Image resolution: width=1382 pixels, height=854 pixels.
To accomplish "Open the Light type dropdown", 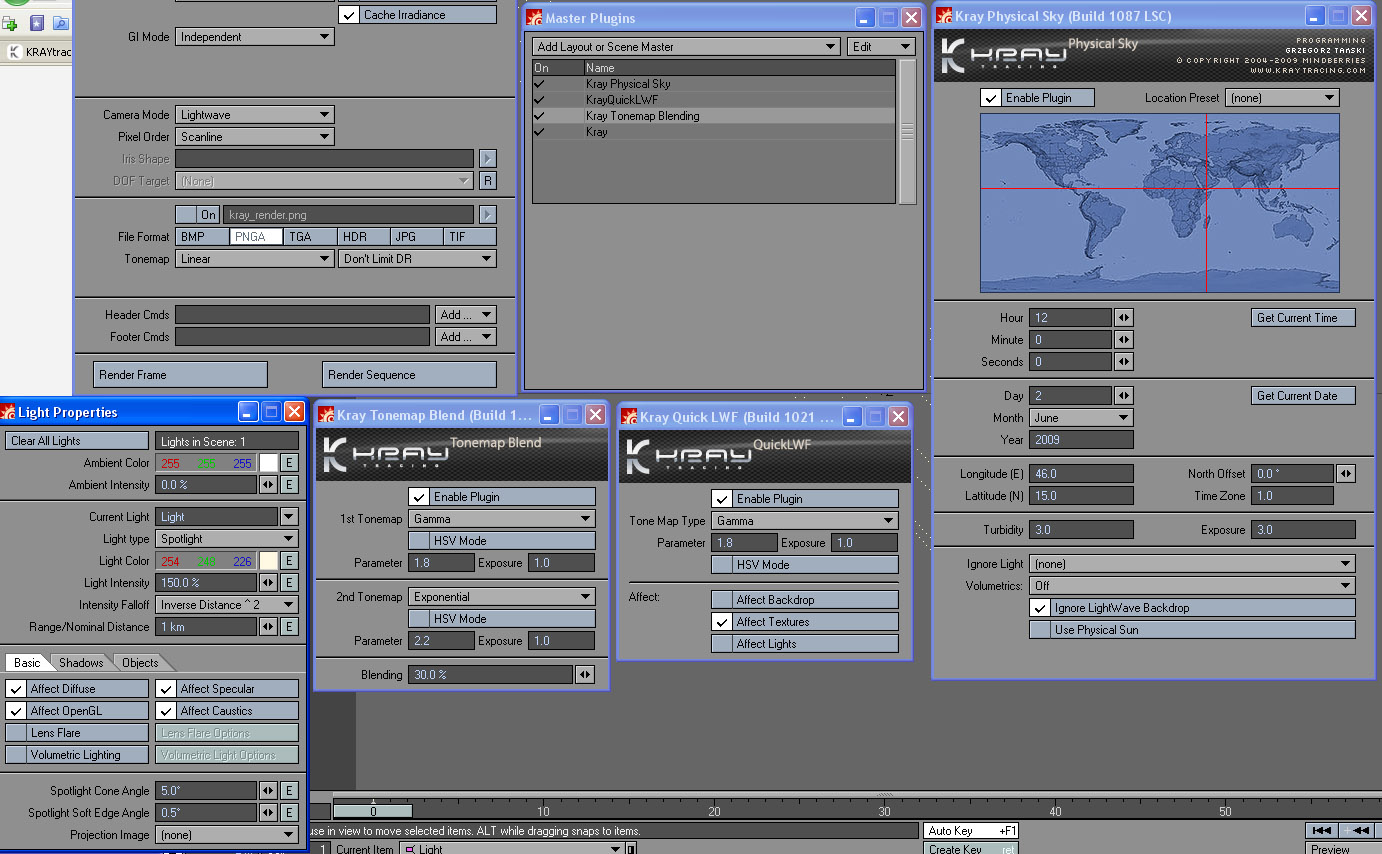I will tap(227, 539).
